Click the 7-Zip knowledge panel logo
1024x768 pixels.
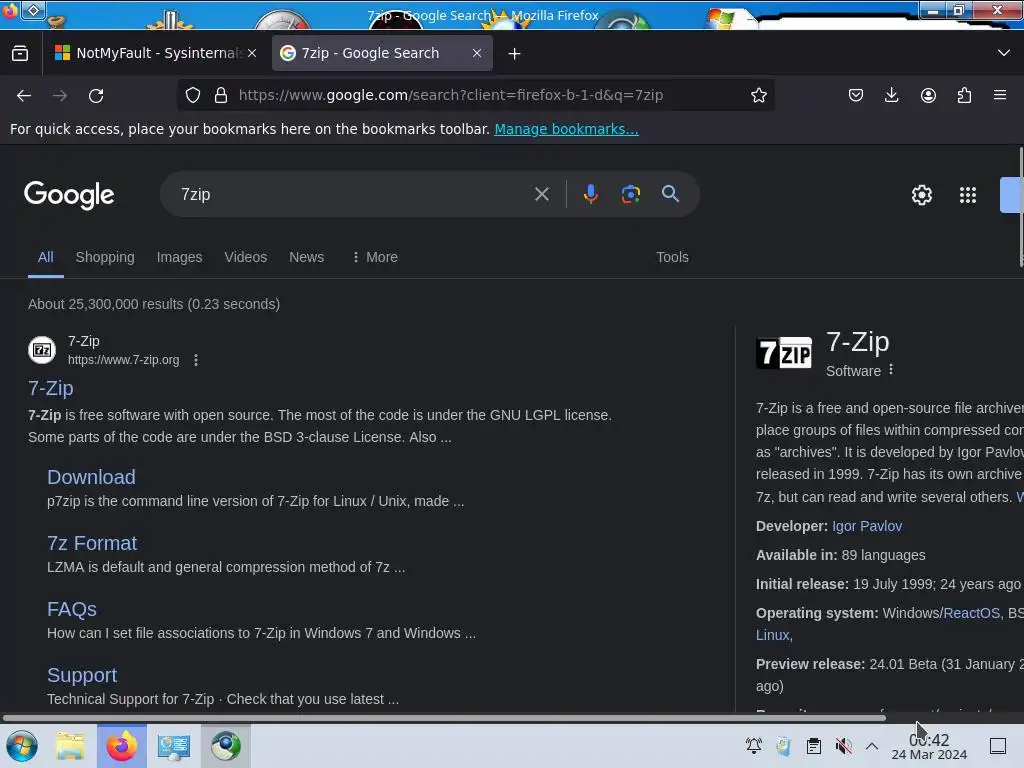click(784, 353)
